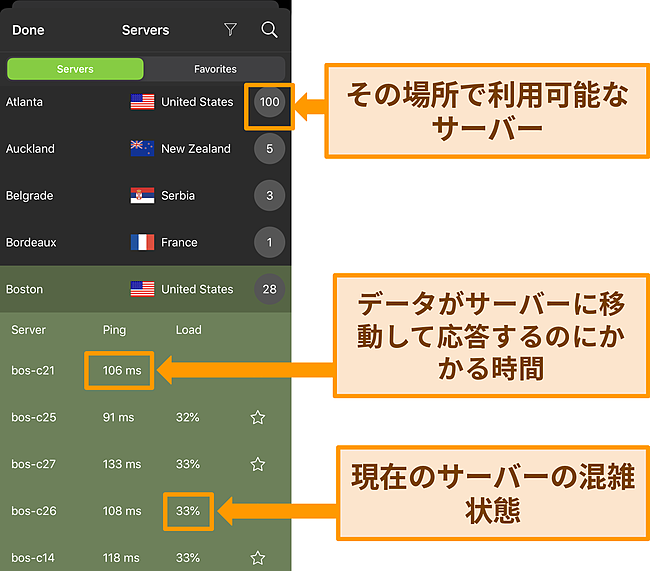Click the Servers title in header

(x=146, y=30)
